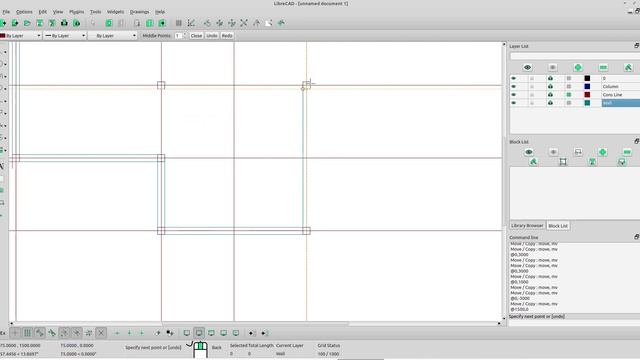Click the Previous View icon

(x=256, y=23)
